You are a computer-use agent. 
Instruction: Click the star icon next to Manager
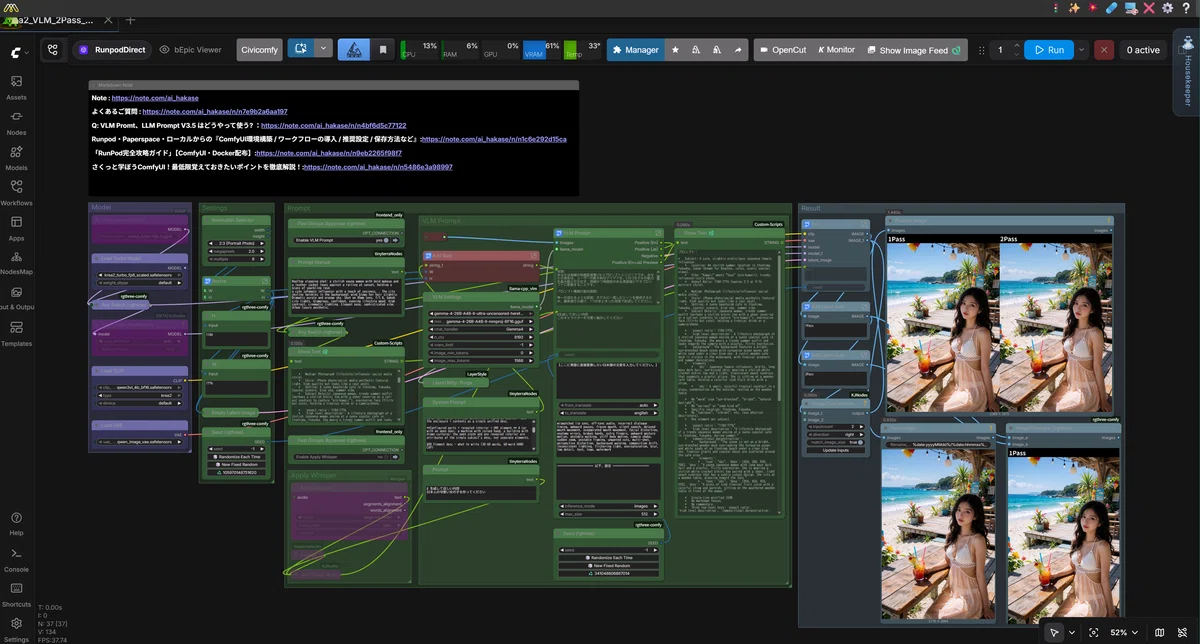[x=675, y=49]
